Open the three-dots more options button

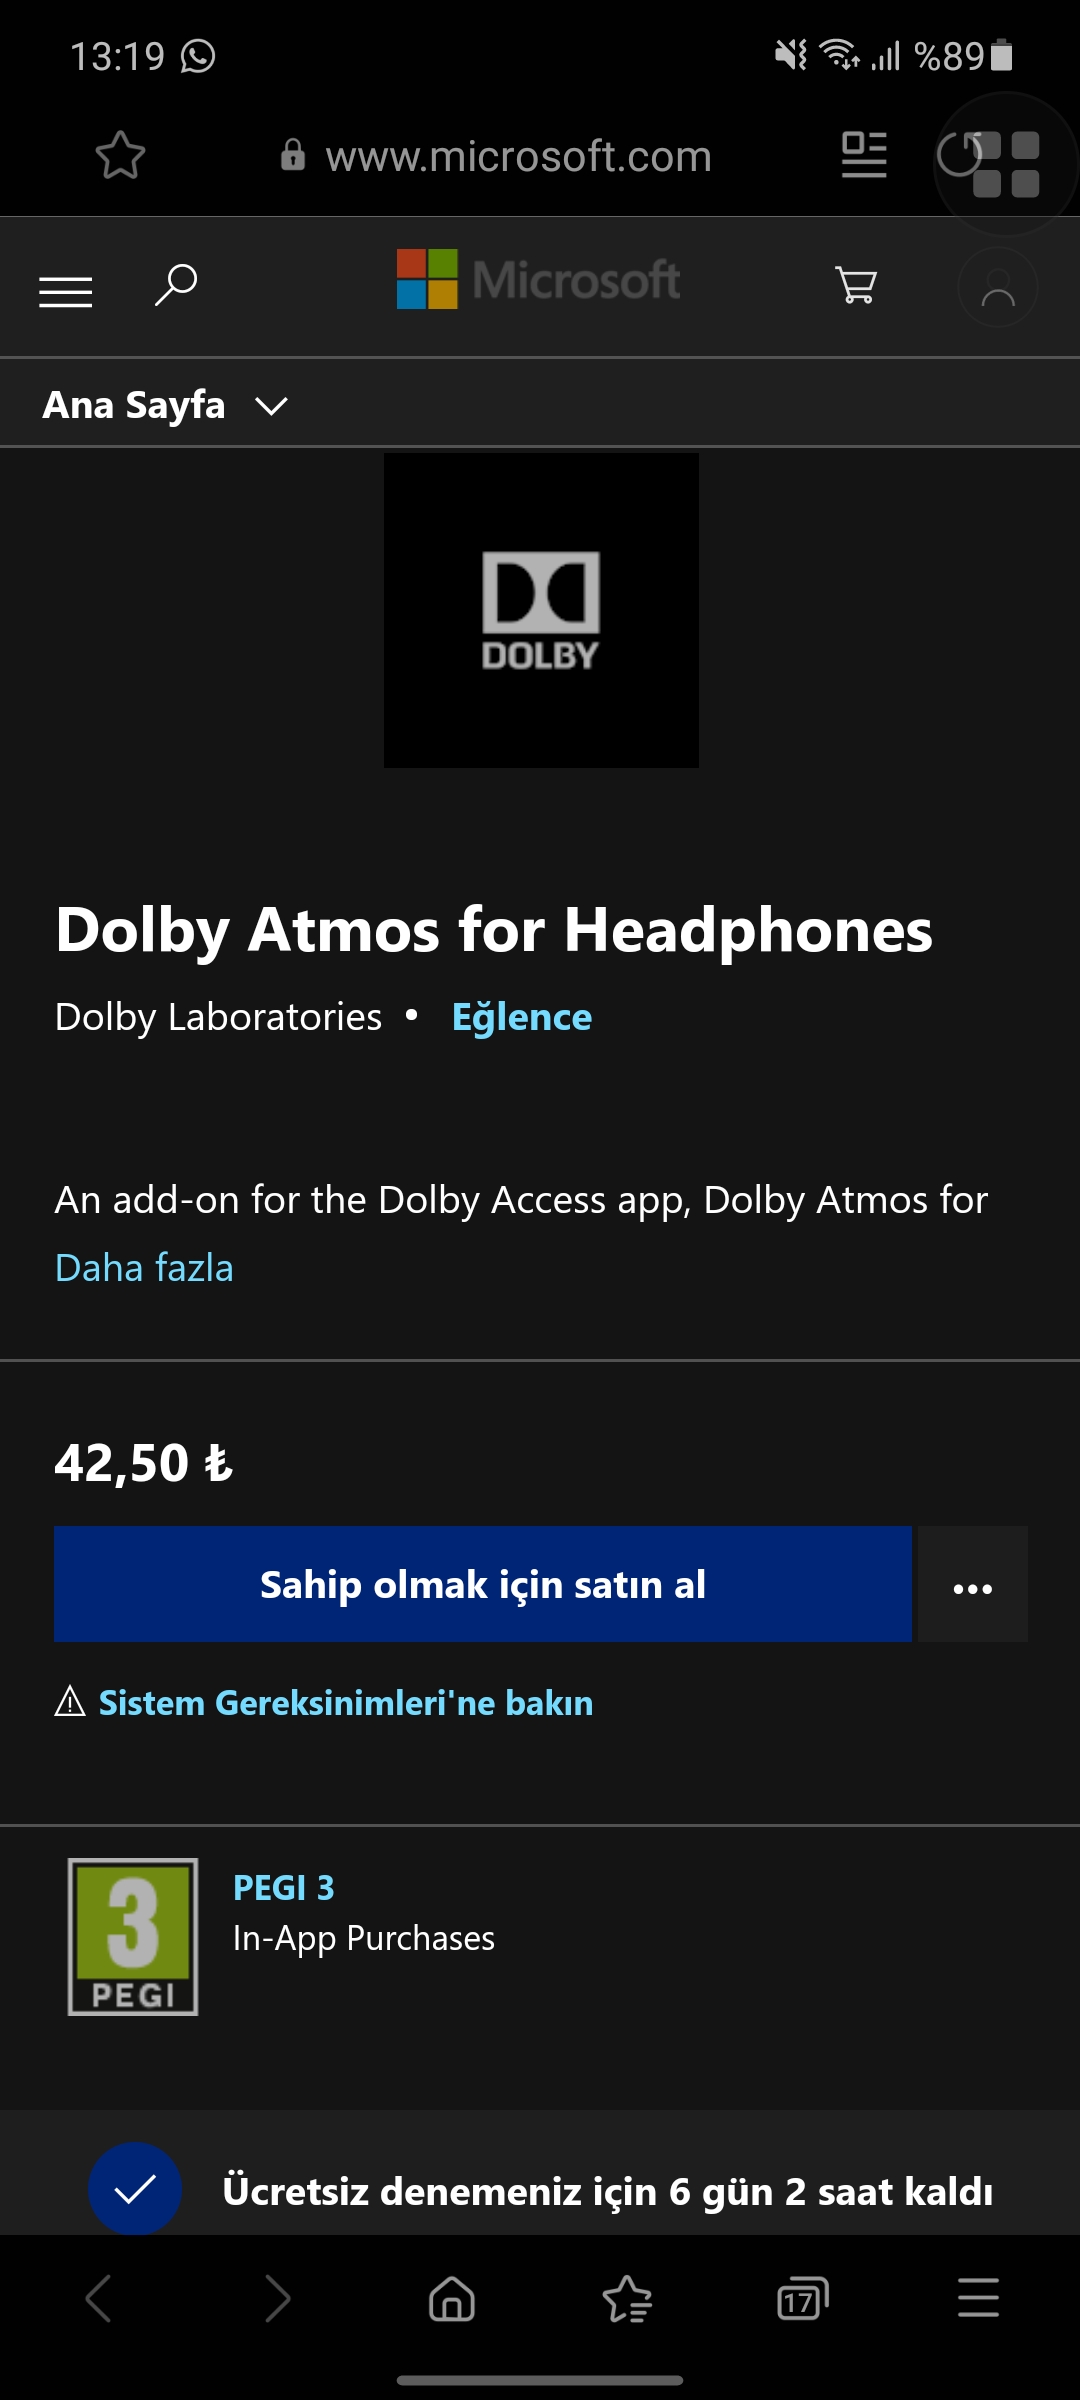973,1585
